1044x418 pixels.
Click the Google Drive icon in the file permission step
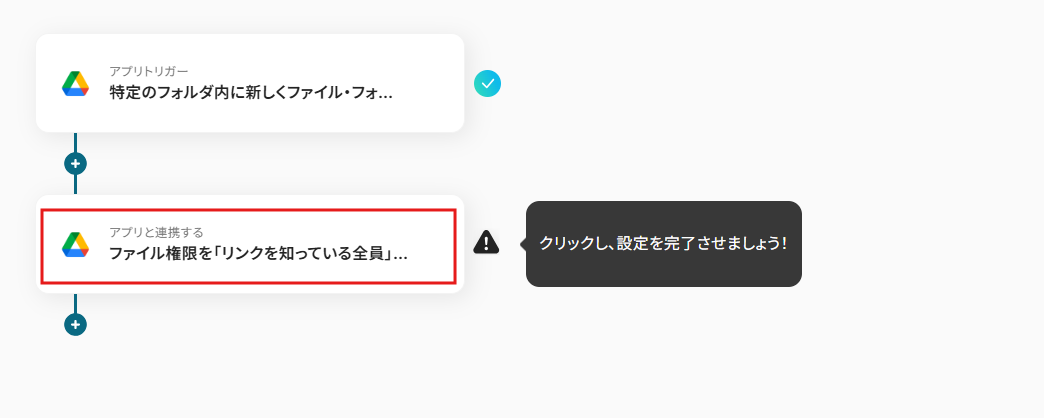click(75, 244)
